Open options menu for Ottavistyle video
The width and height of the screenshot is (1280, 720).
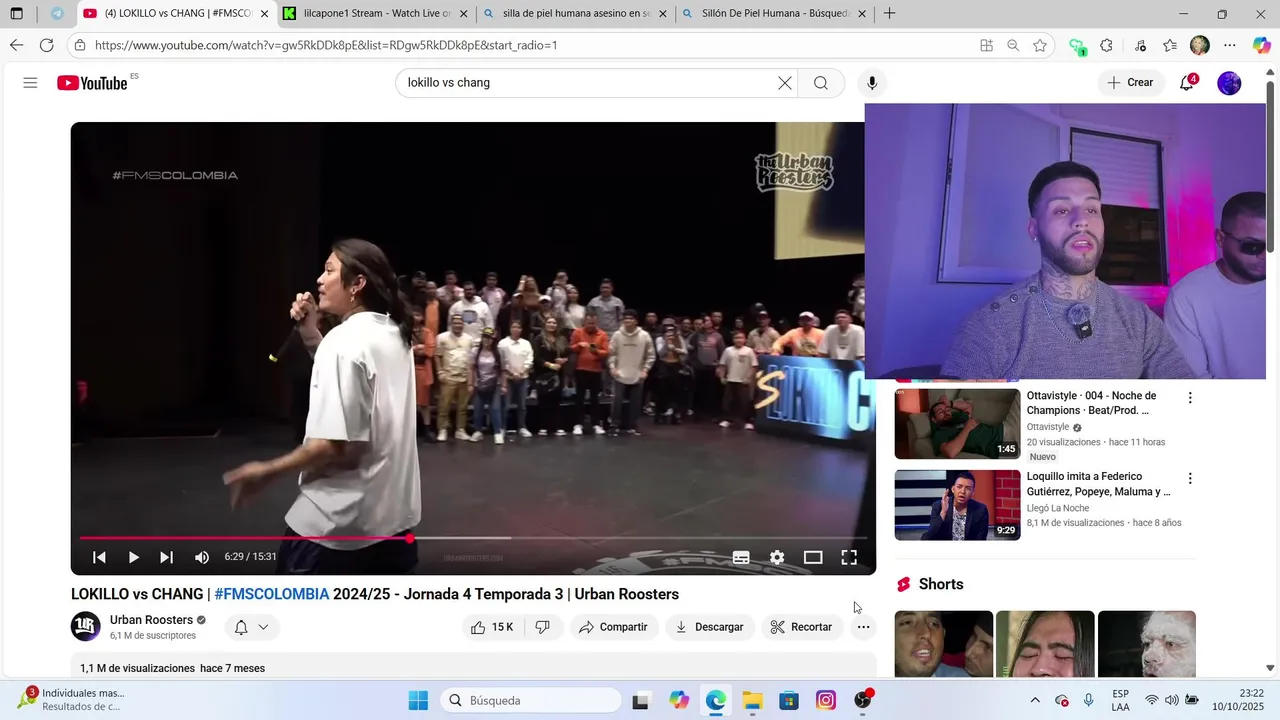coord(1190,398)
